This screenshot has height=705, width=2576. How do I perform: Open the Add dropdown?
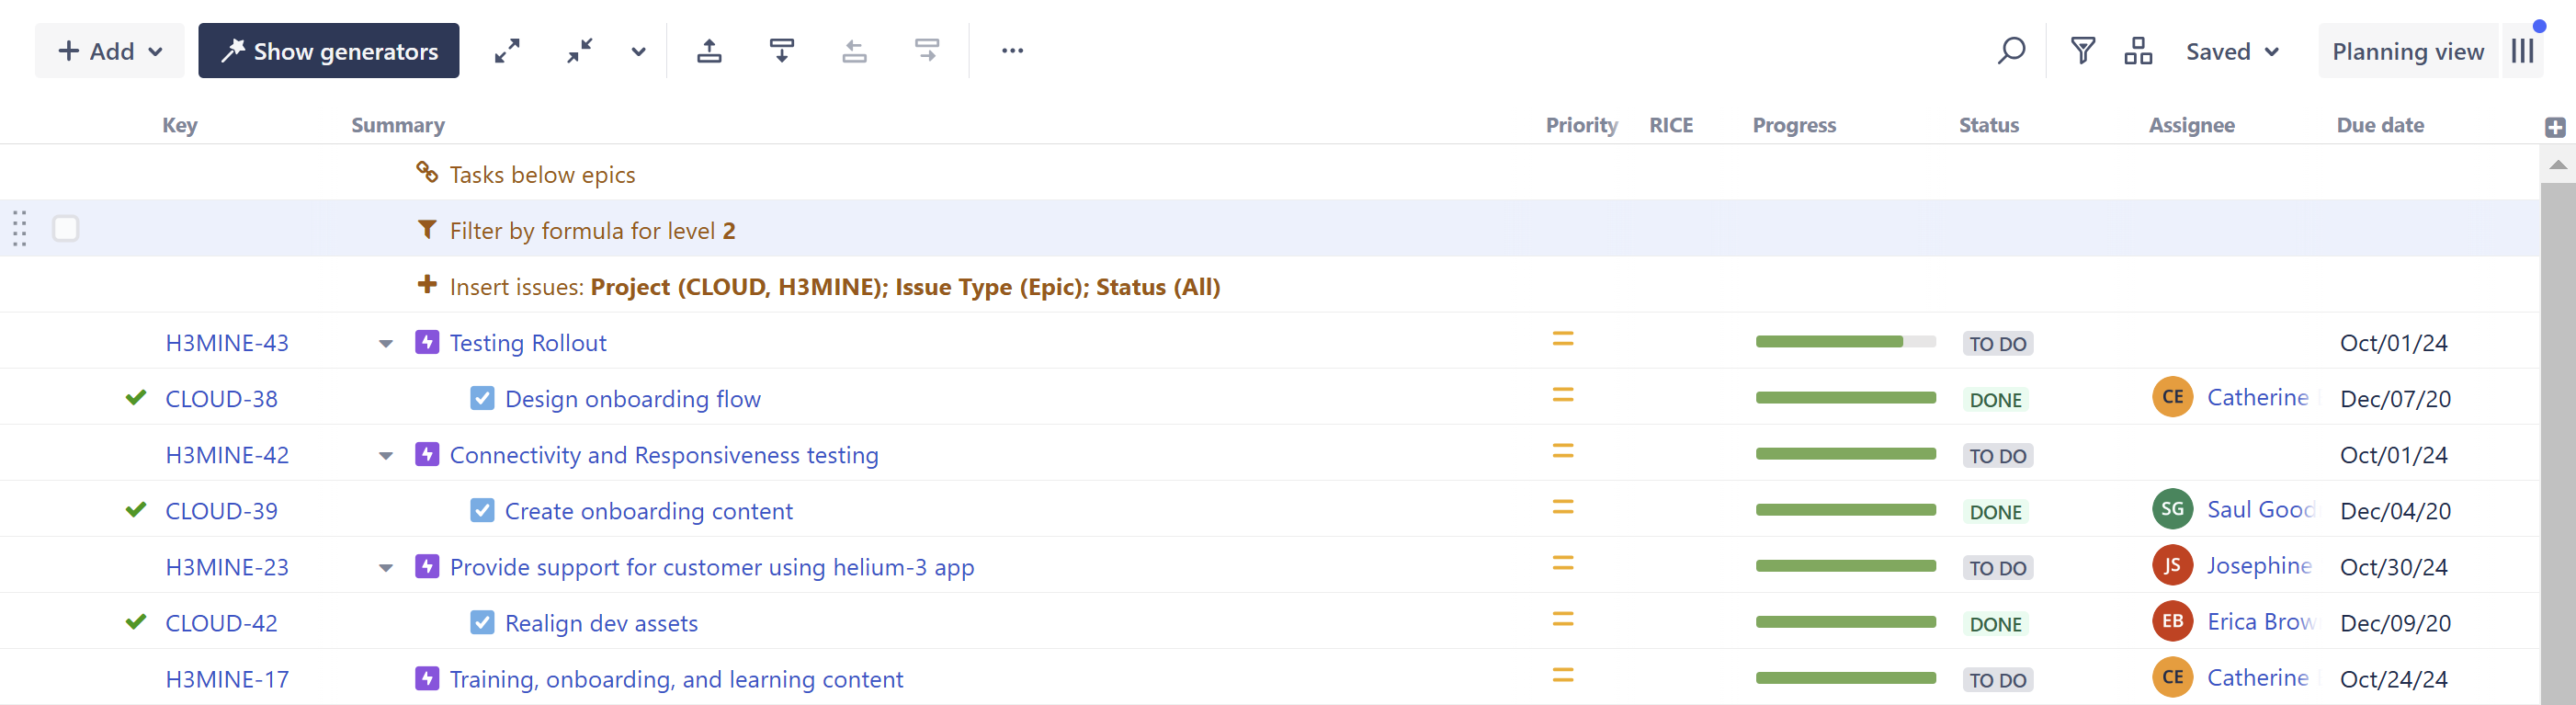click(x=110, y=51)
